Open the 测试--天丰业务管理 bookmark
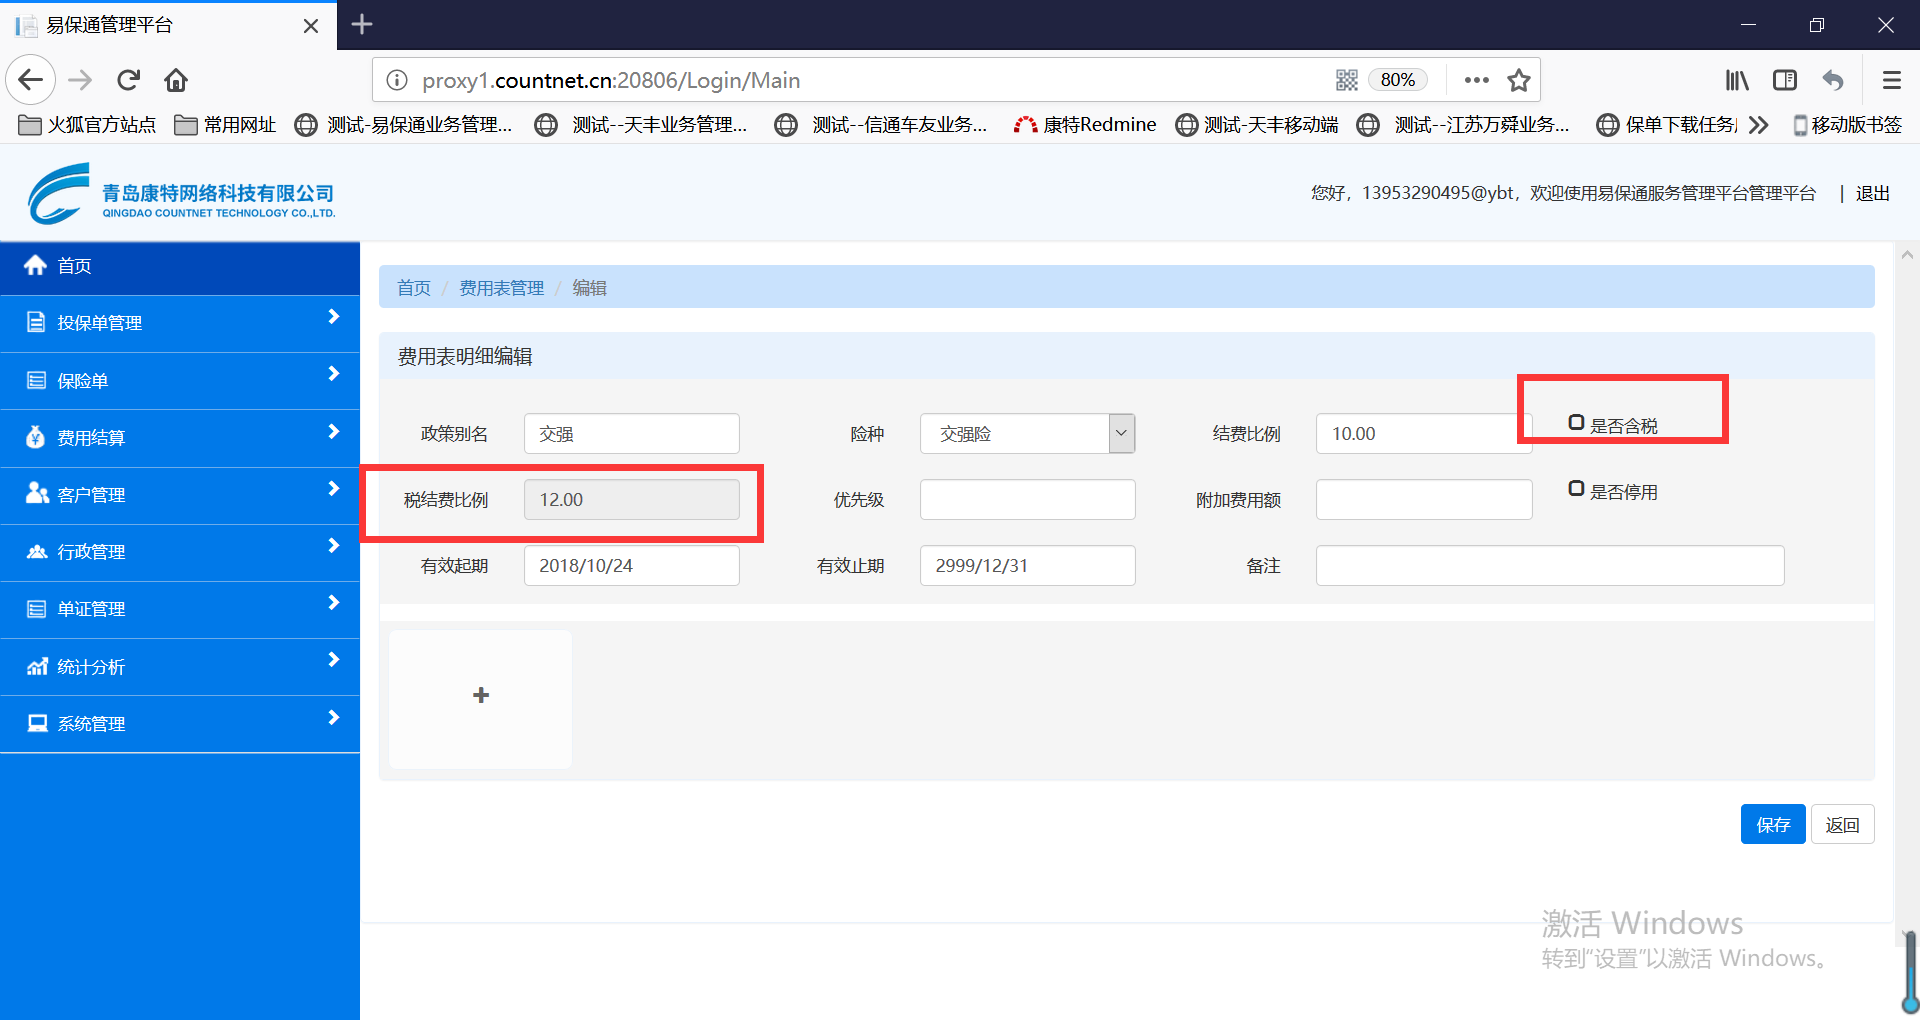This screenshot has height=1020, width=1920. point(642,125)
